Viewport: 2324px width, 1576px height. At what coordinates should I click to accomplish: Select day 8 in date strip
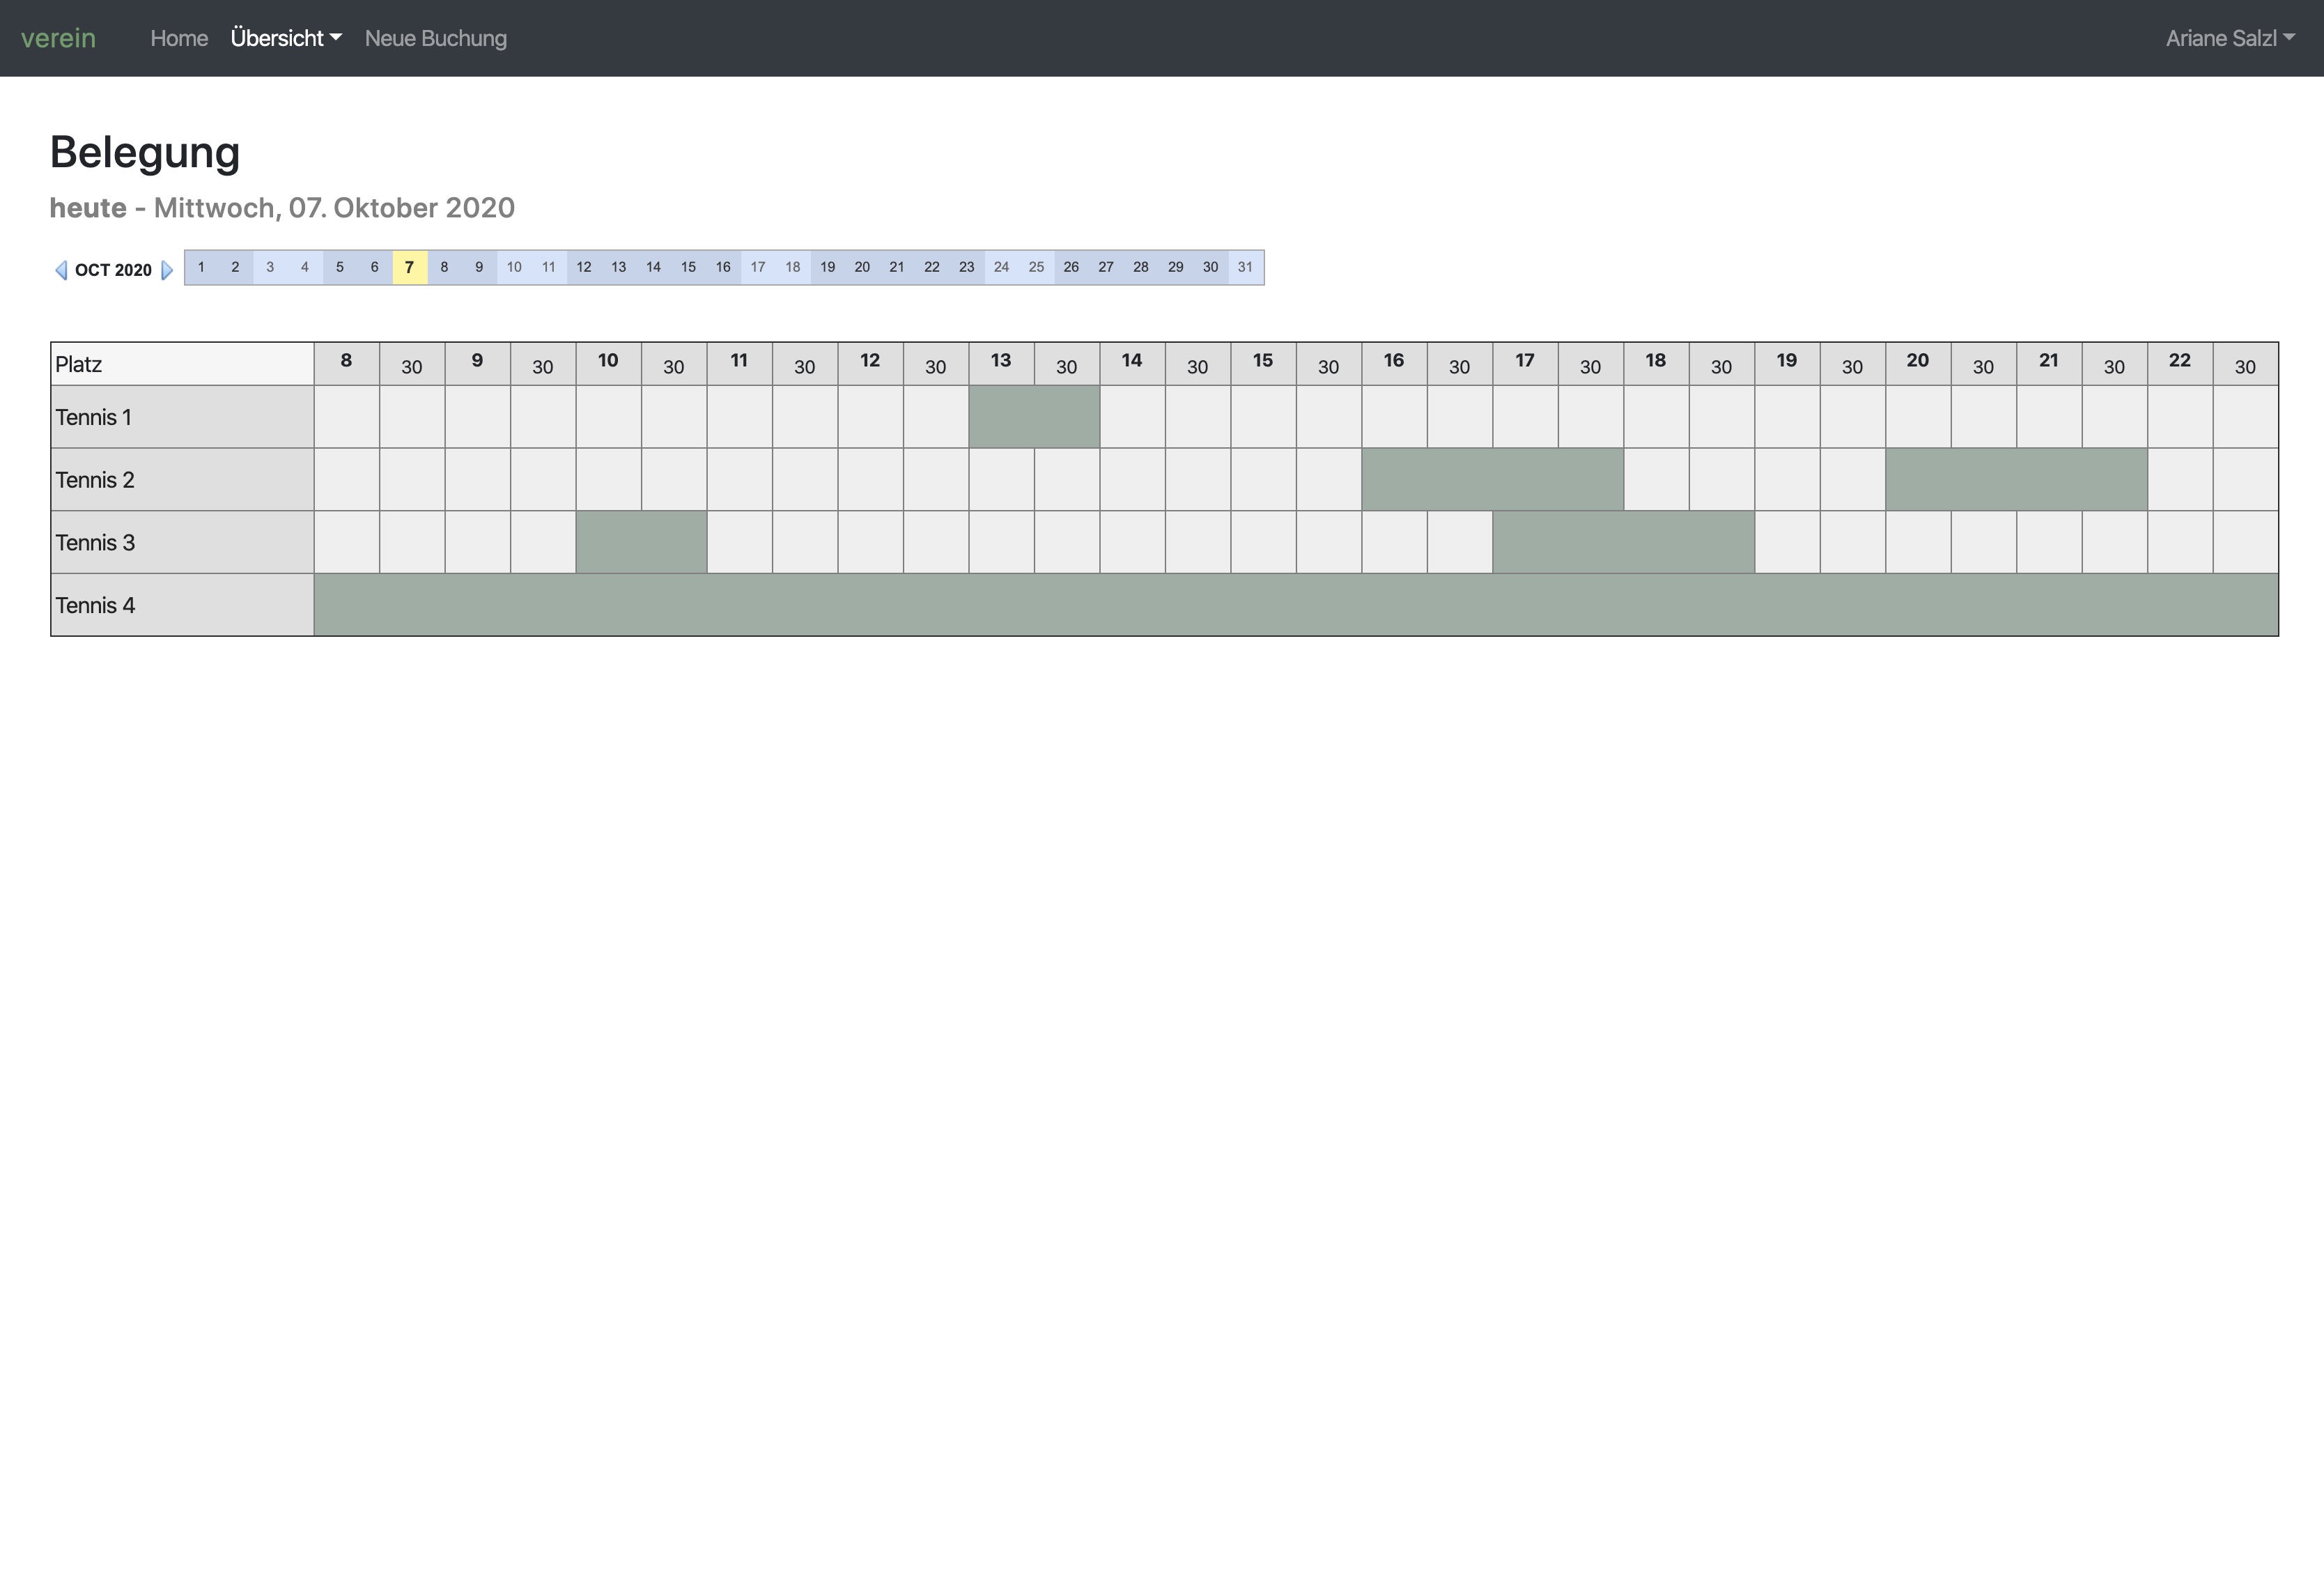[444, 267]
